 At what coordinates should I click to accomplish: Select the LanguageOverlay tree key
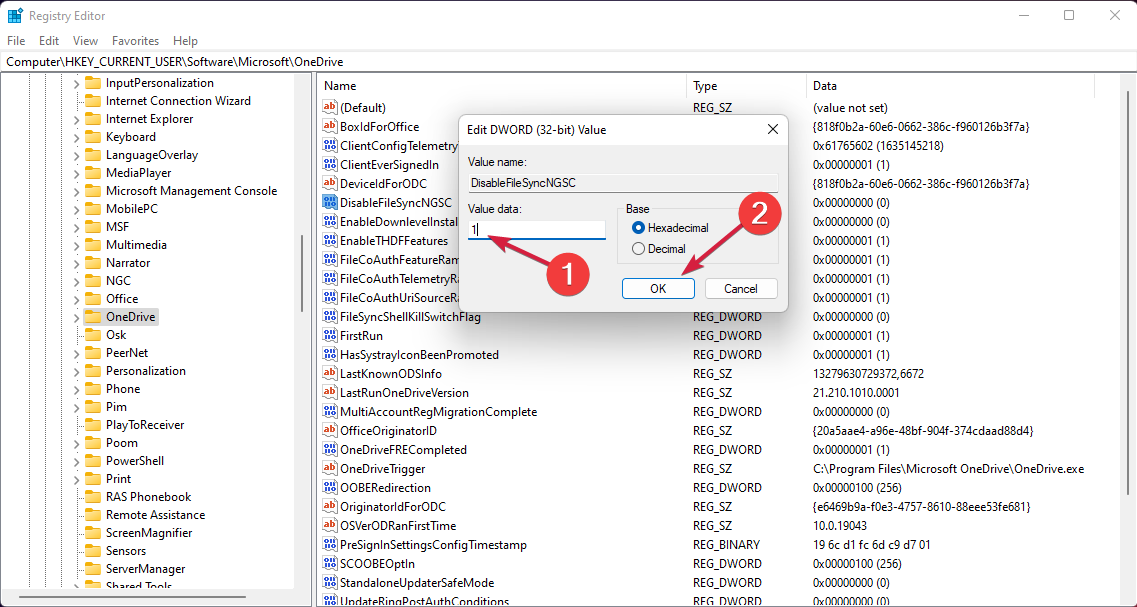[152, 155]
